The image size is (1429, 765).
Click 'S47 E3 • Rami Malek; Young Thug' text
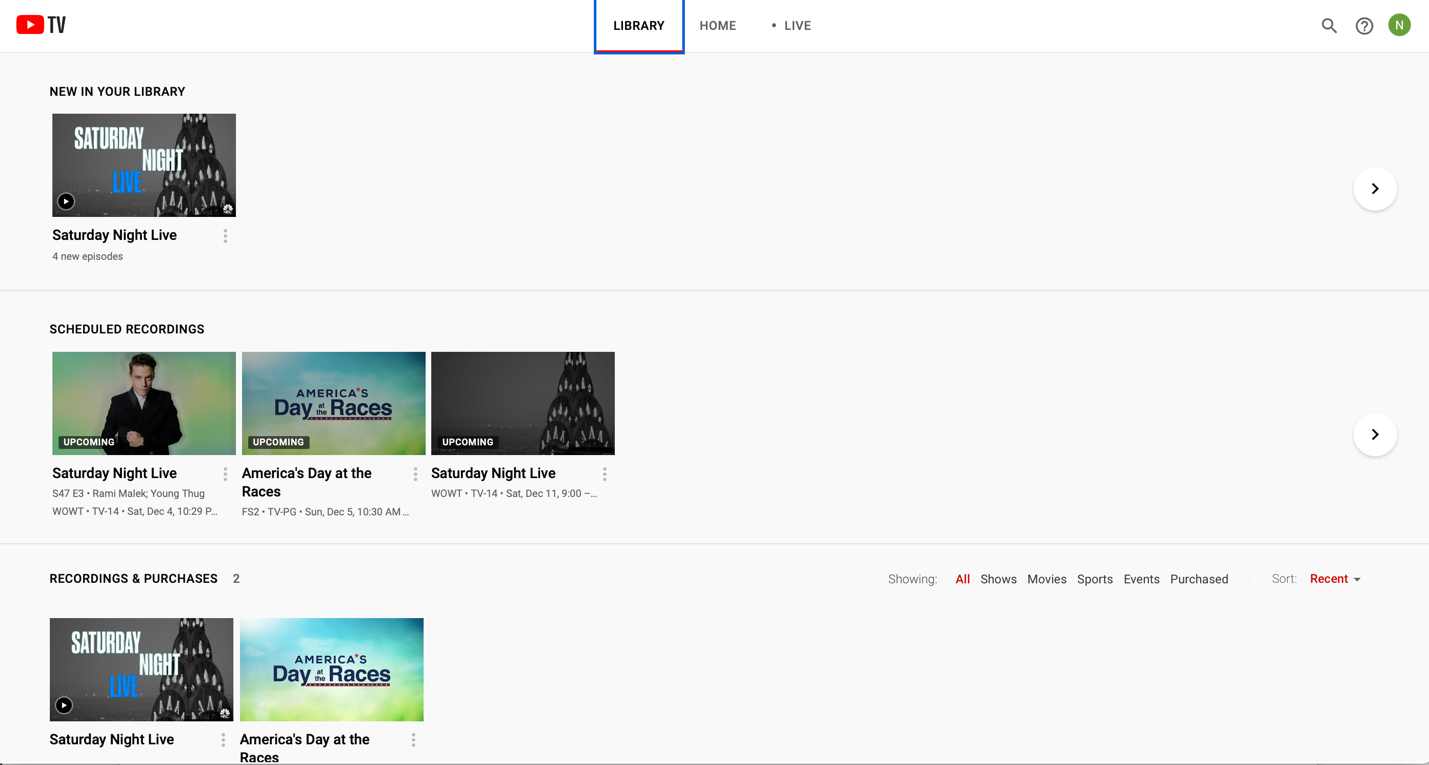129,493
